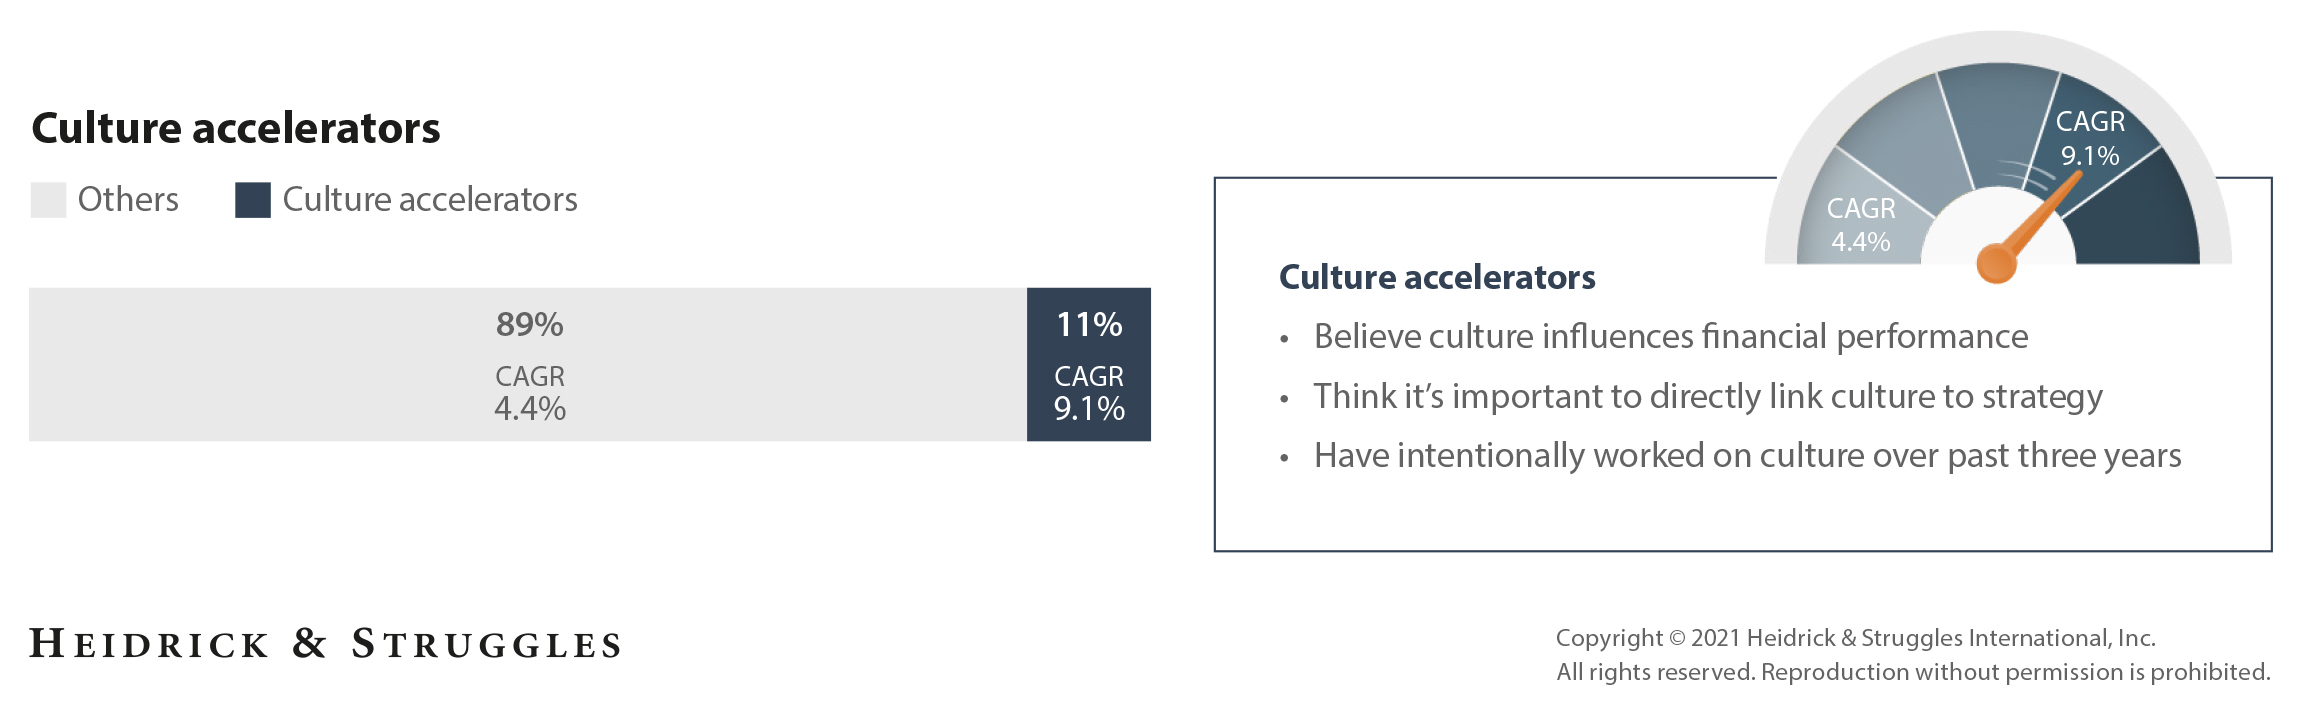Select the 11% culture accelerators bar
The image size is (2303, 715).
[1088, 364]
